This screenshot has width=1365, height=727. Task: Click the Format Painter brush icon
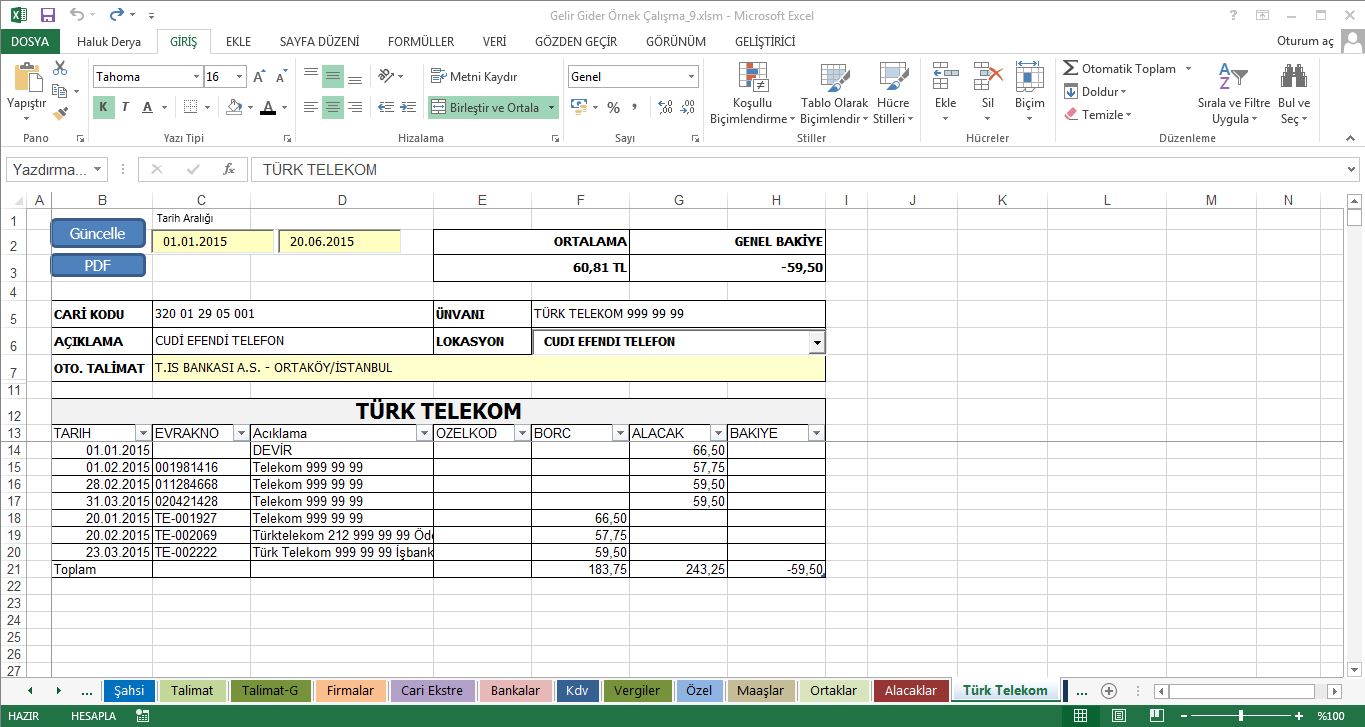pyautogui.click(x=60, y=113)
